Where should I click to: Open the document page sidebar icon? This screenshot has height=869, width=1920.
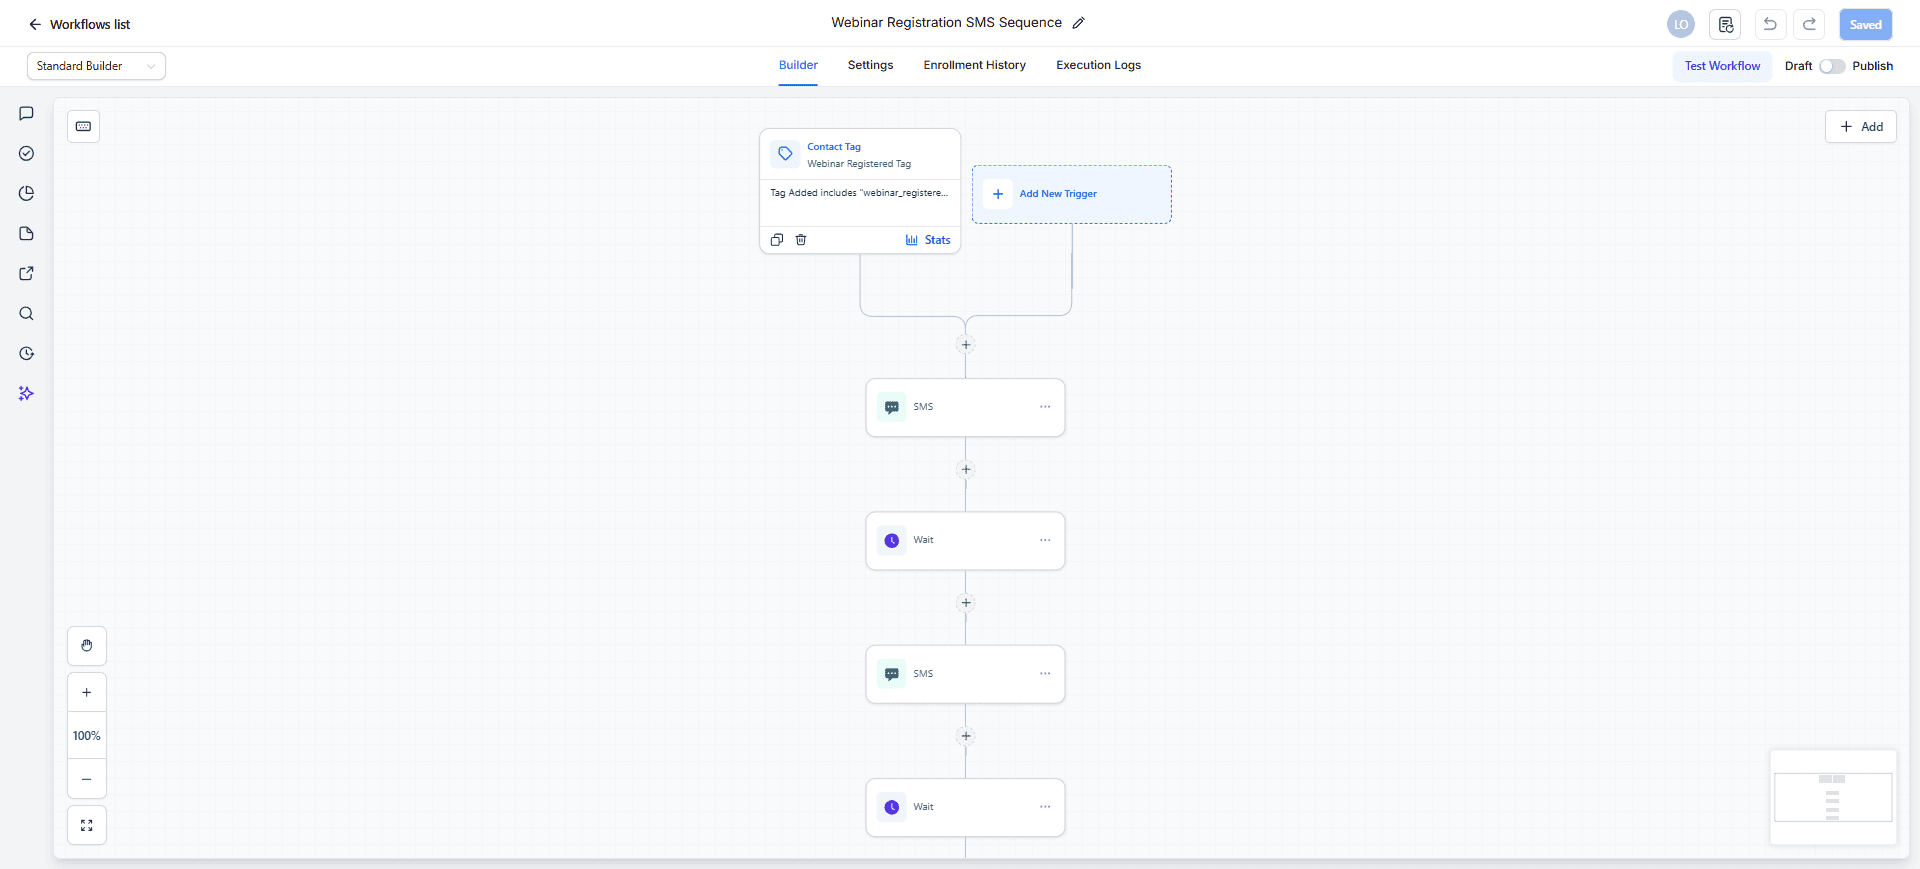[27, 234]
